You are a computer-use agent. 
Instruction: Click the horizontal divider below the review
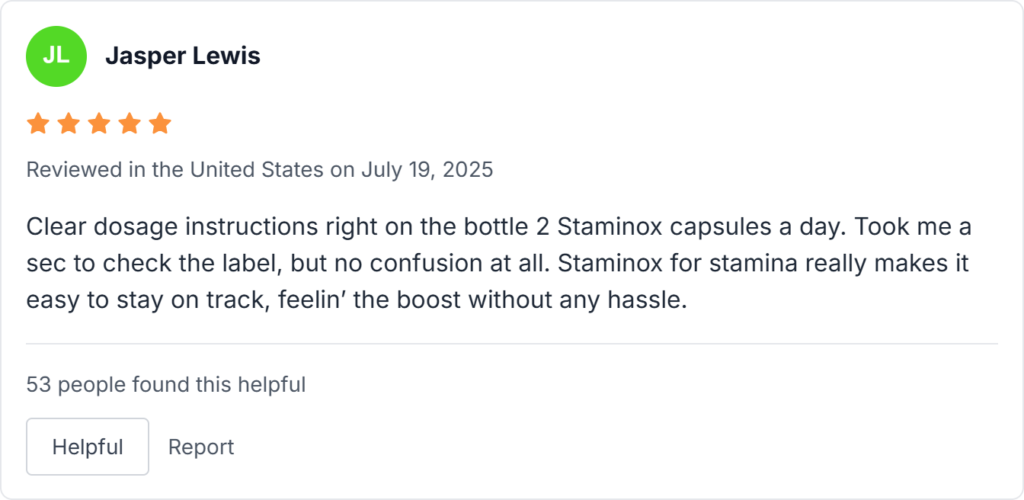point(512,344)
